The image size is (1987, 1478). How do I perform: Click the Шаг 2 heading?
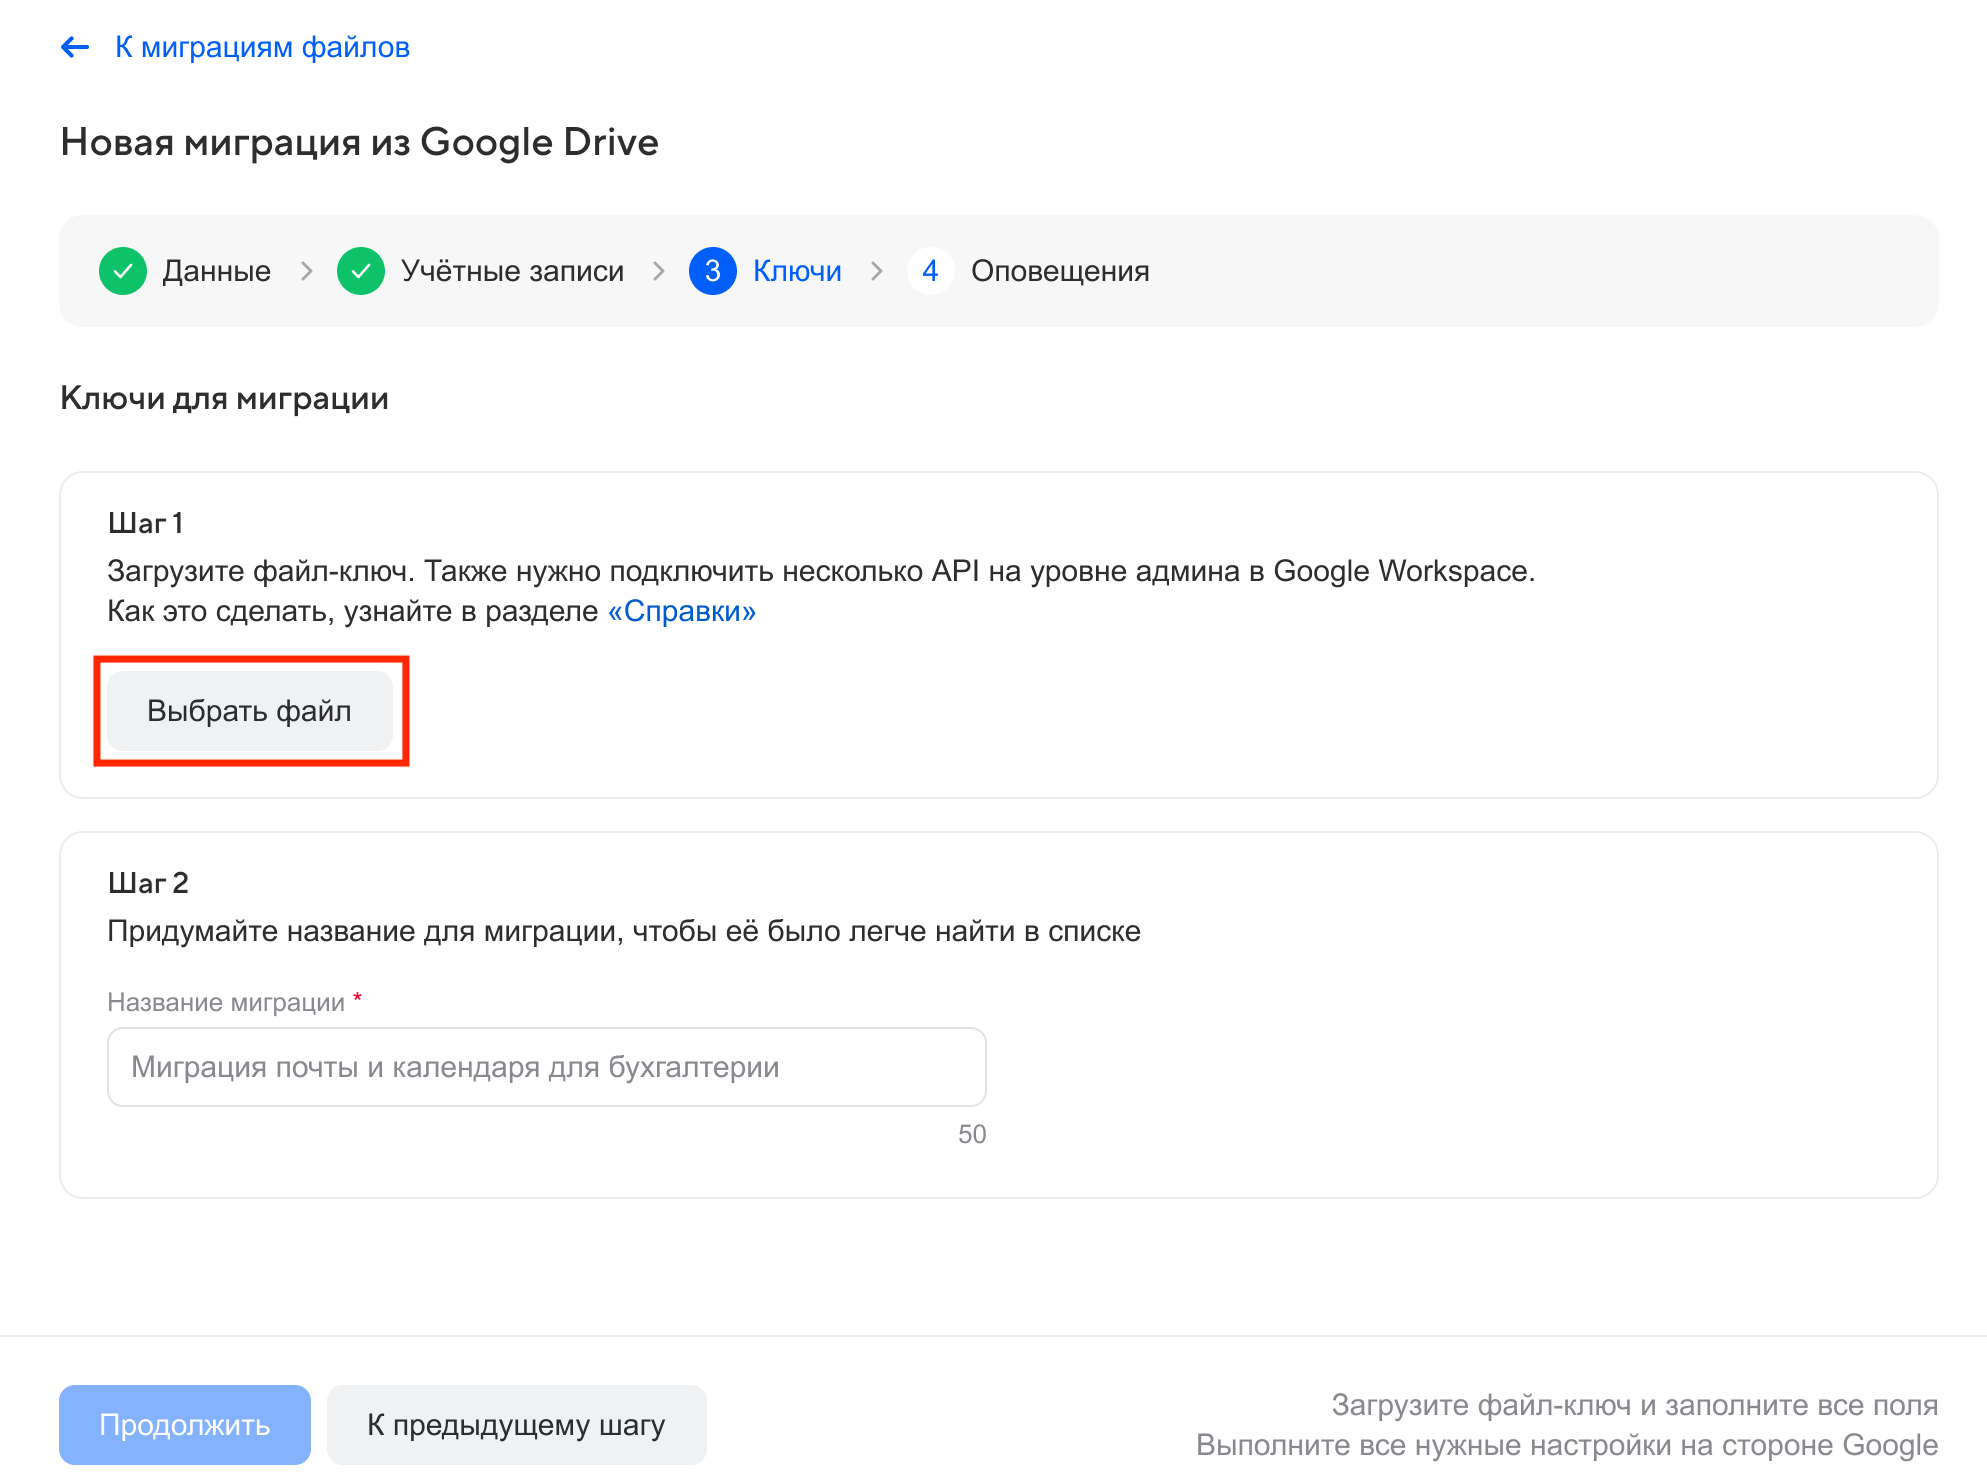pyautogui.click(x=148, y=883)
